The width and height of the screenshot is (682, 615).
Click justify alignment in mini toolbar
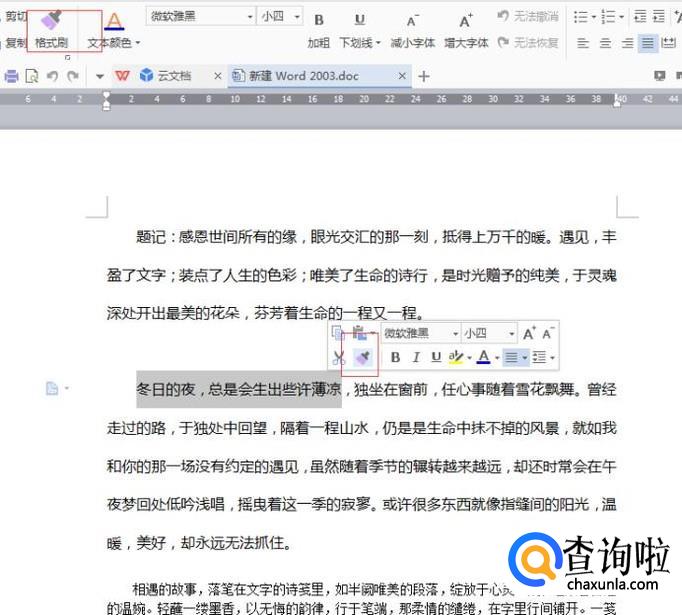click(512, 358)
